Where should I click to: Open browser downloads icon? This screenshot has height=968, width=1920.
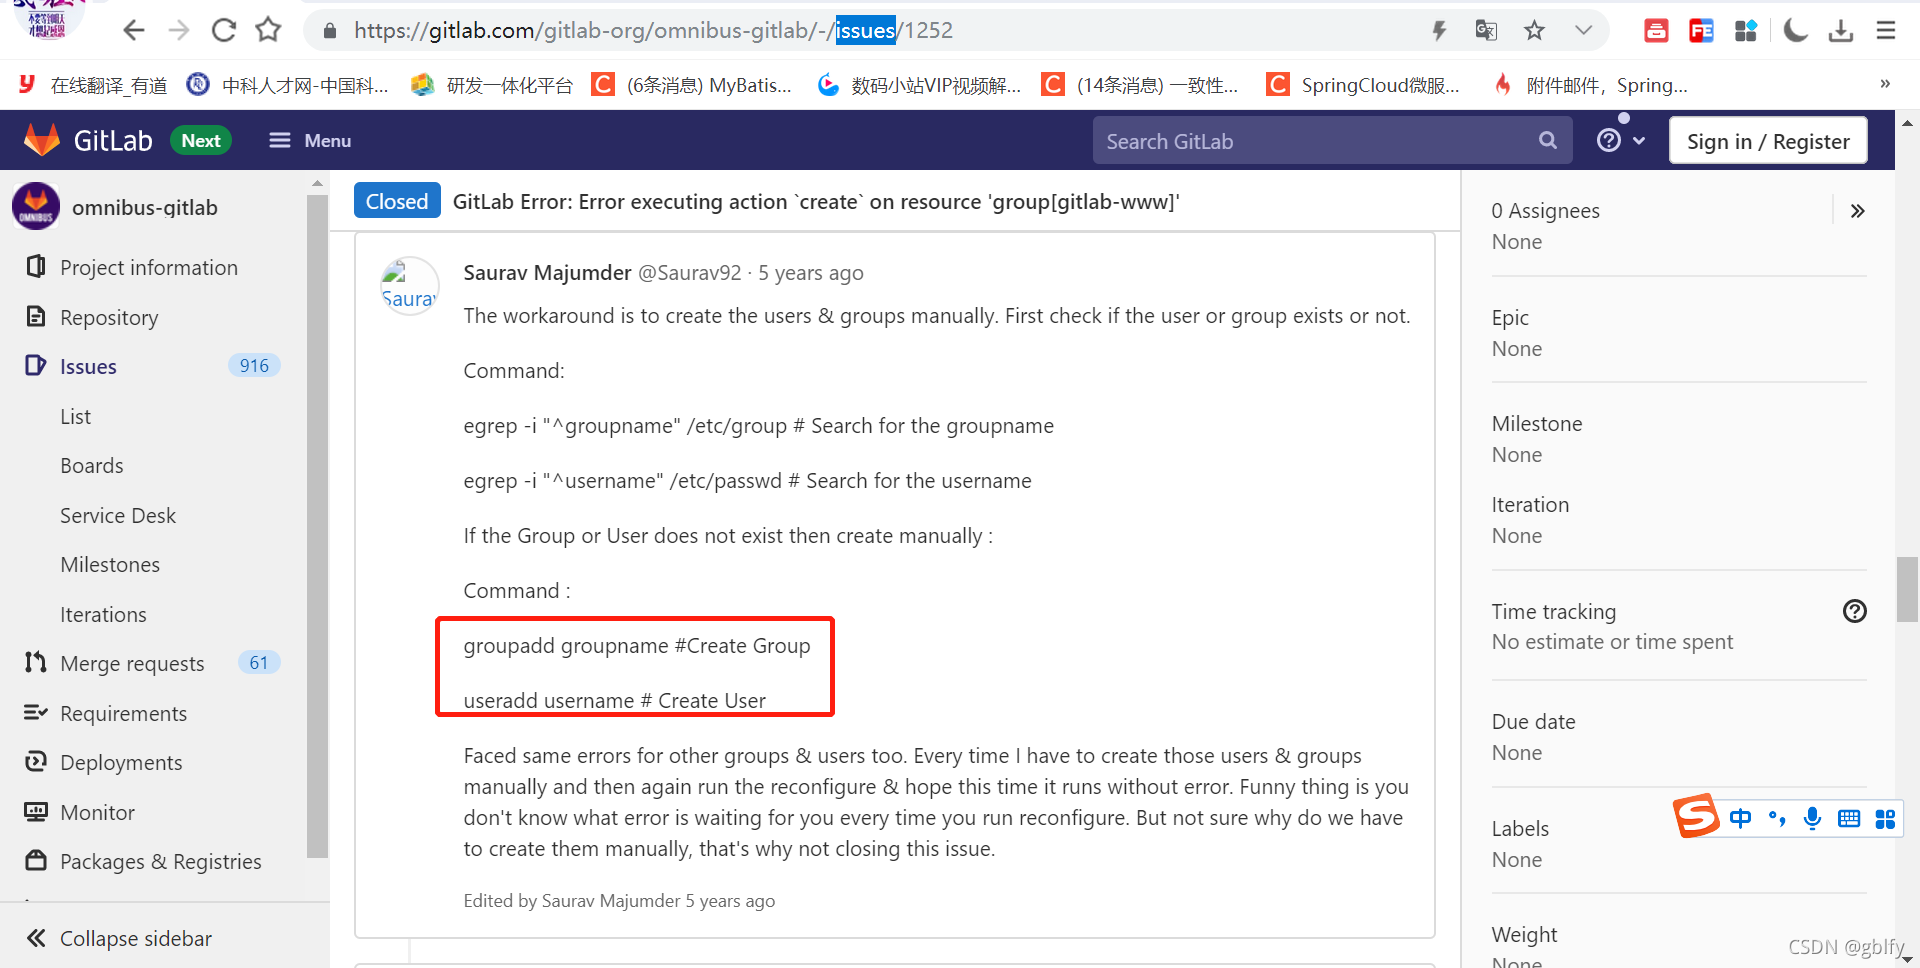(1841, 30)
